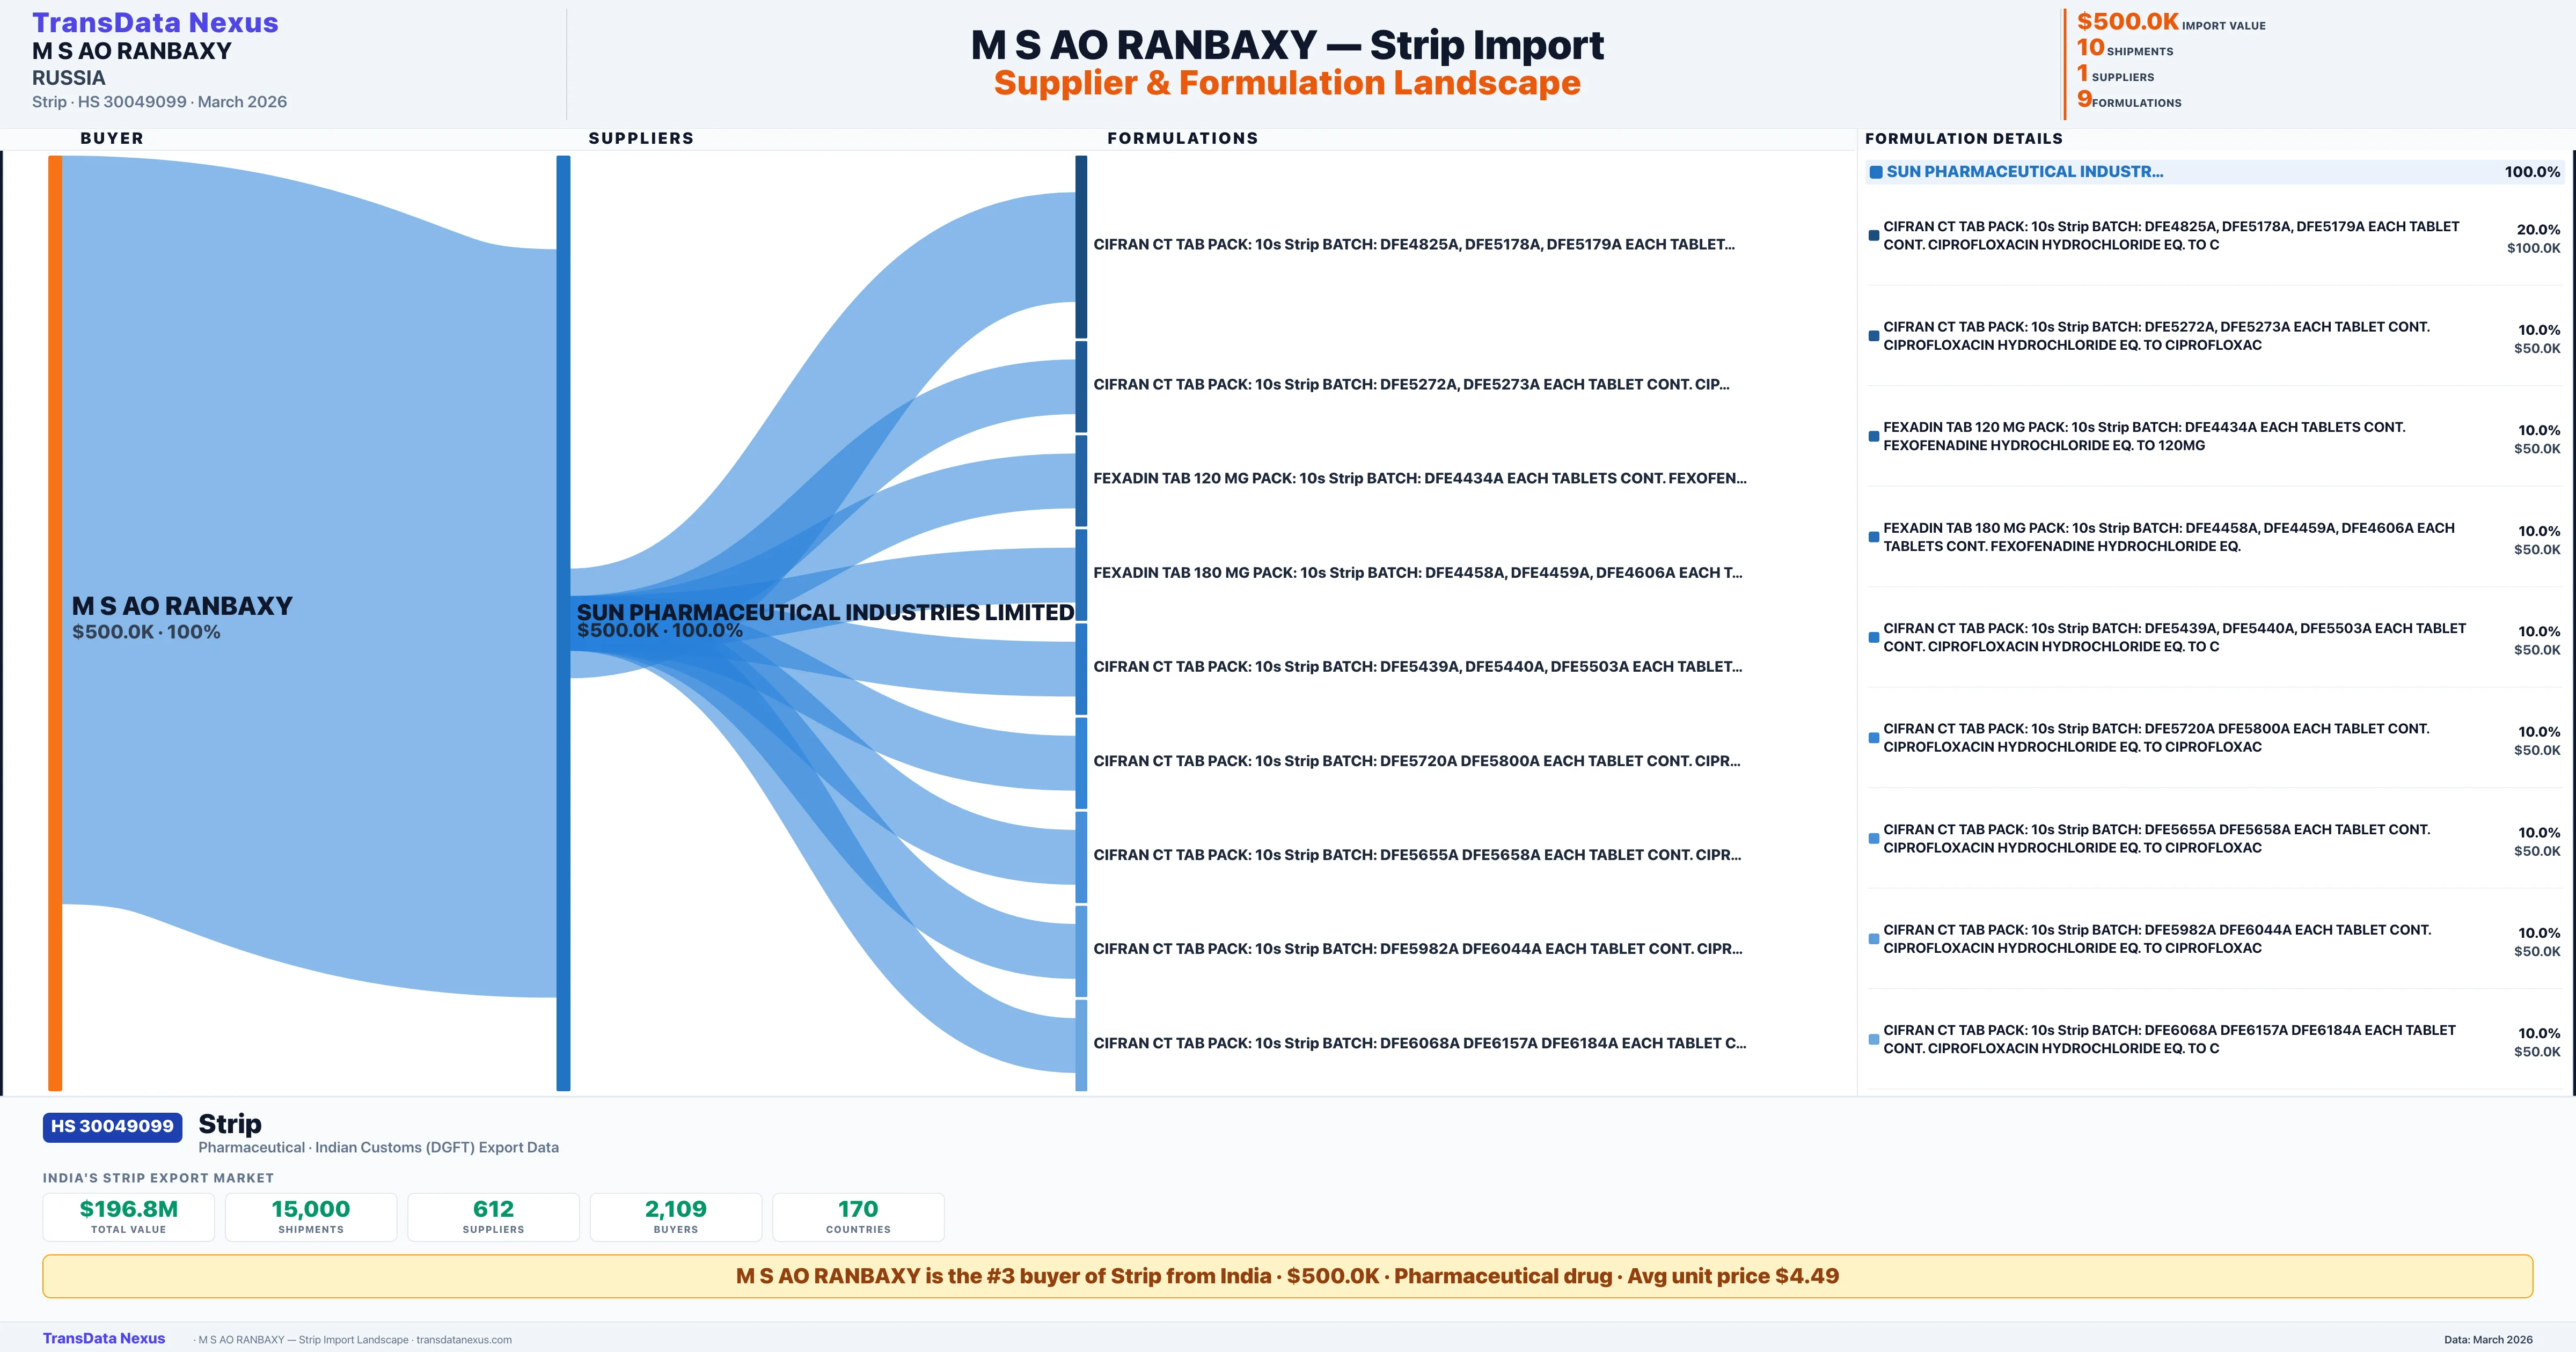Viewport: 2576px width, 1352px height.
Task: Open the $196.8M Total Value stat card
Action: pos(129,1216)
